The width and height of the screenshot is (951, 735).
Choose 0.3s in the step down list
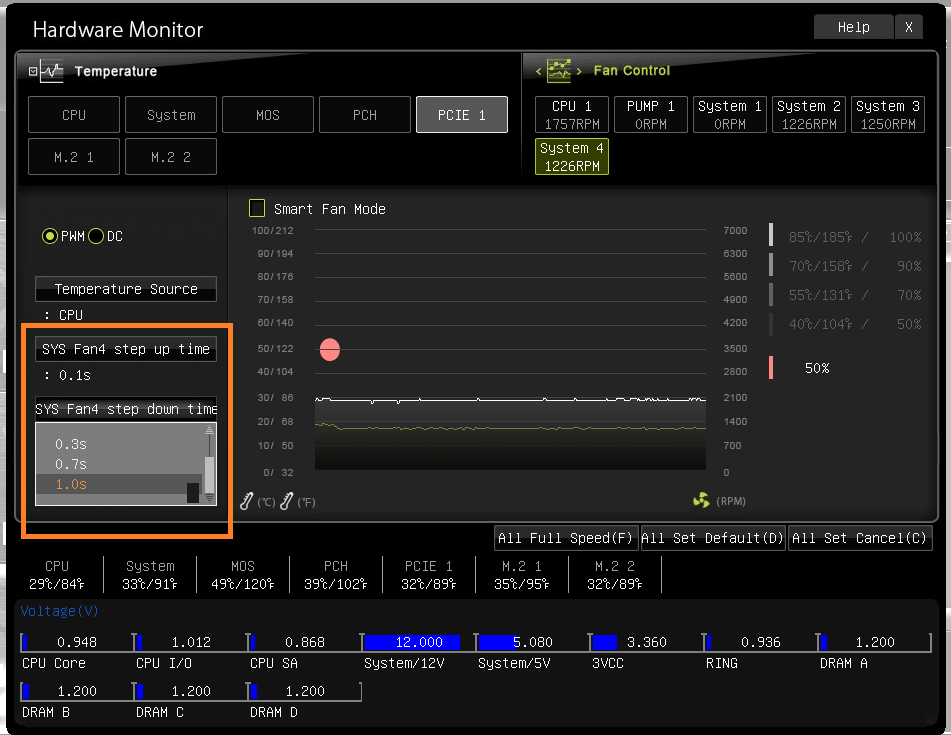[x=71, y=444]
